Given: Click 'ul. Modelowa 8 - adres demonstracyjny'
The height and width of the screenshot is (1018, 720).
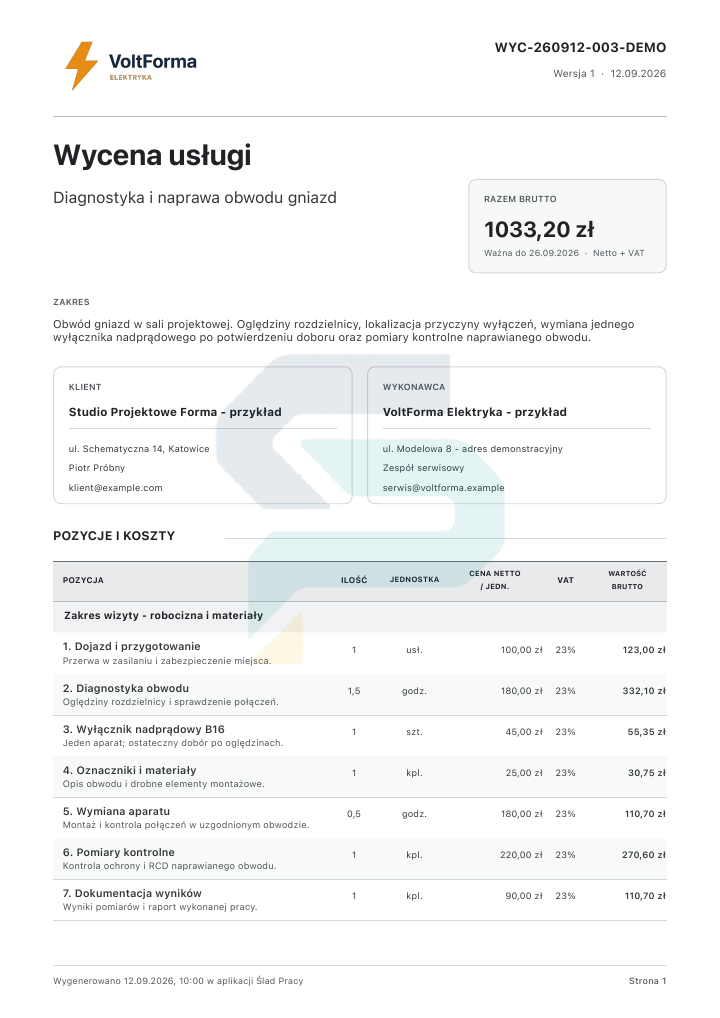Looking at the screenshot, I should coord(473,449).
